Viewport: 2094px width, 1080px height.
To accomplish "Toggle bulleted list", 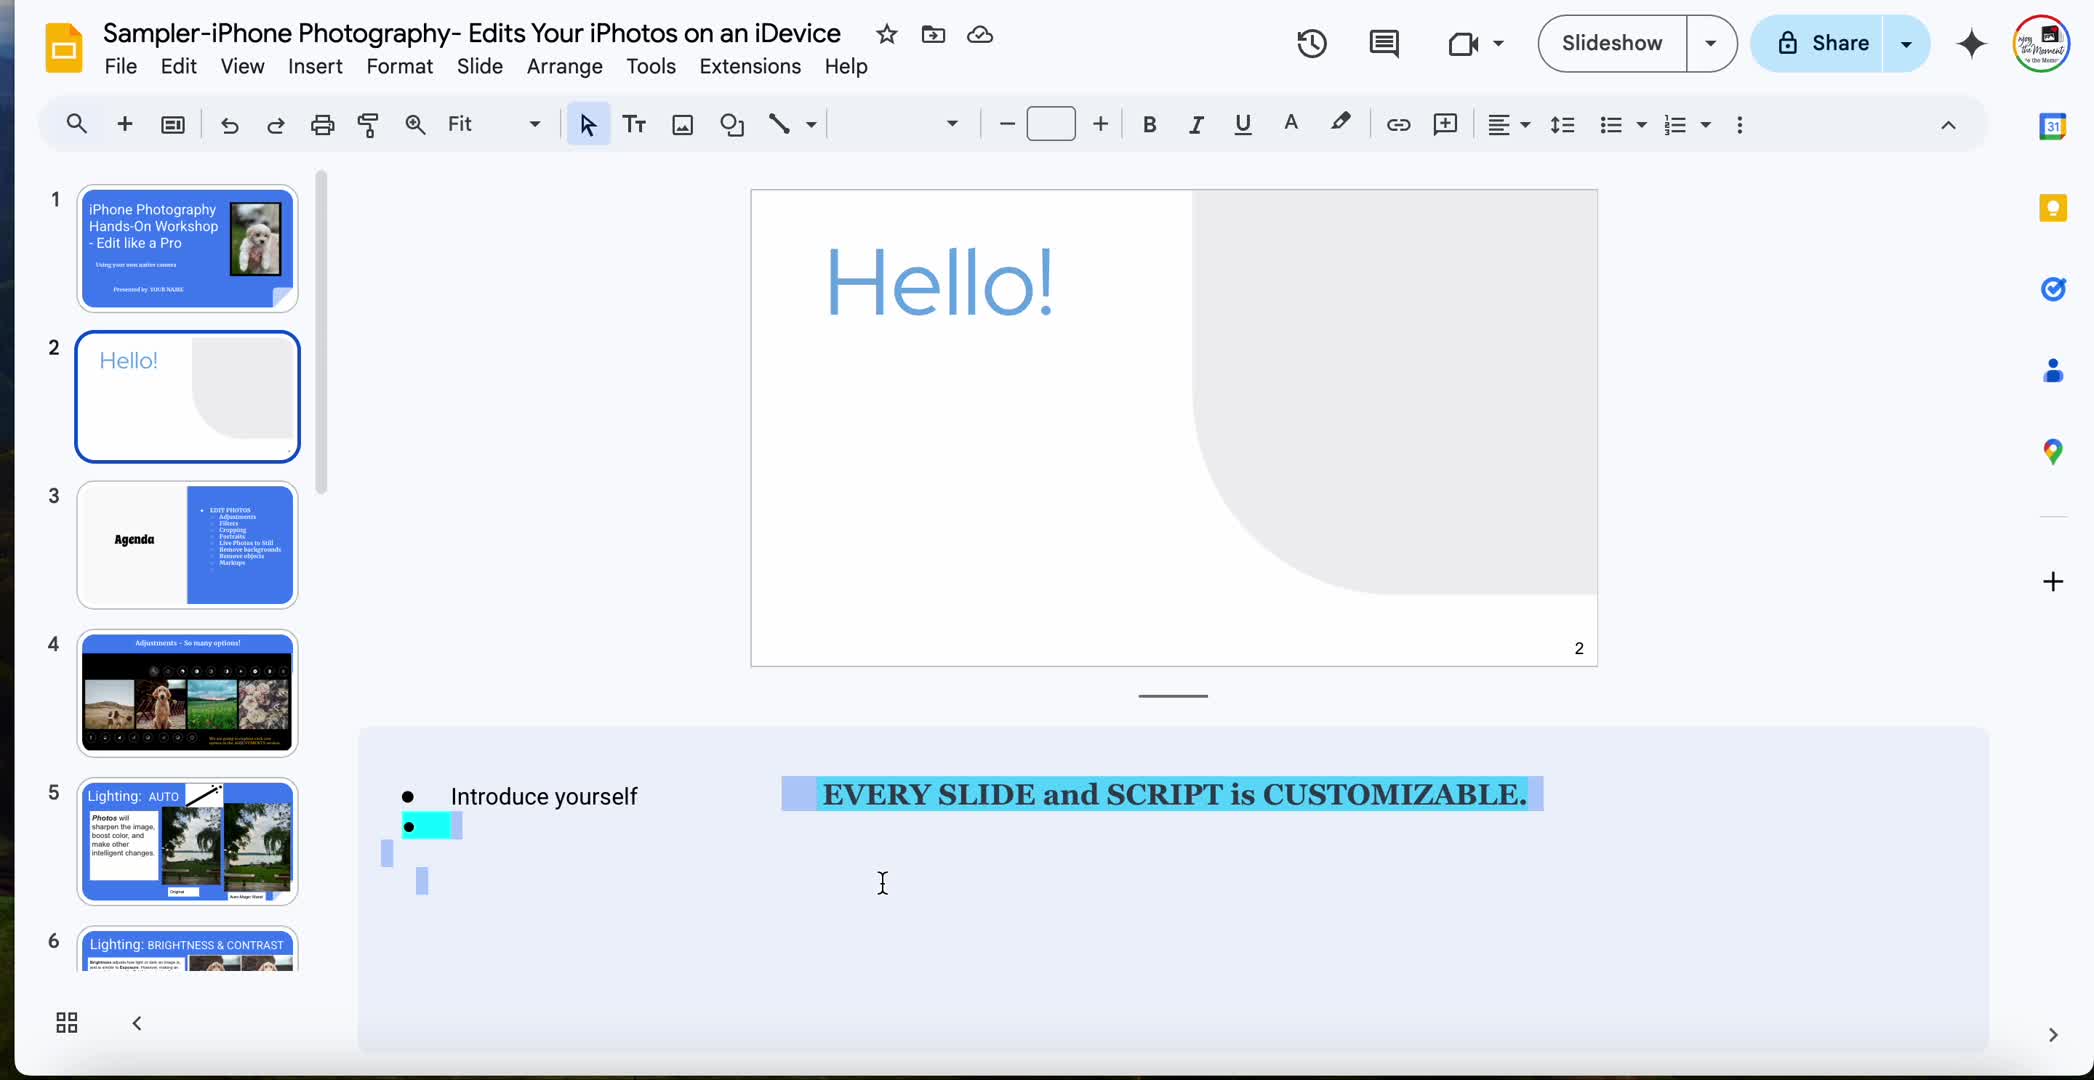I will point(1610,124).
